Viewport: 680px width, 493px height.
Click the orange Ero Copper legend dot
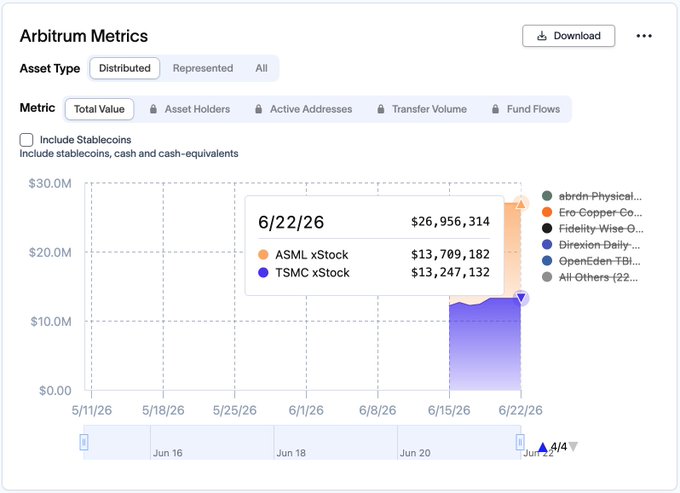click(547, 212)
